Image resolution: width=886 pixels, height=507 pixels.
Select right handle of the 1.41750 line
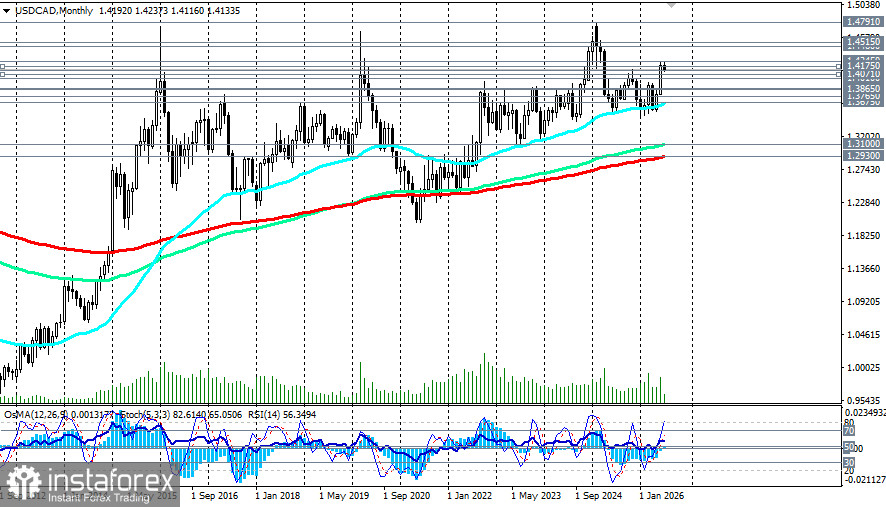pos(839,67)
